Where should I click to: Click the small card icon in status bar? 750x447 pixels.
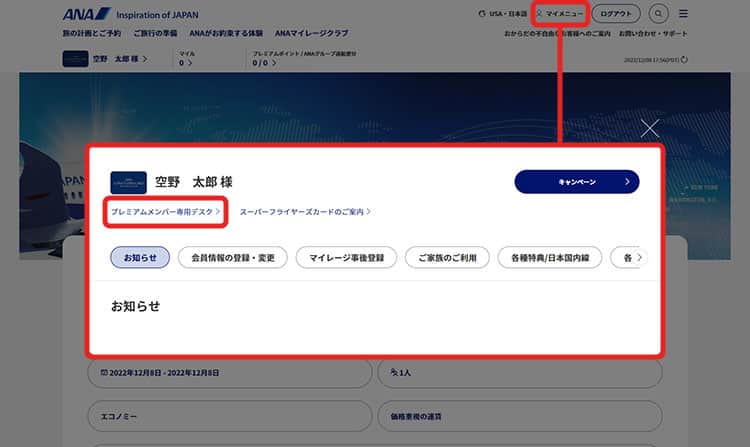(74, 59)
